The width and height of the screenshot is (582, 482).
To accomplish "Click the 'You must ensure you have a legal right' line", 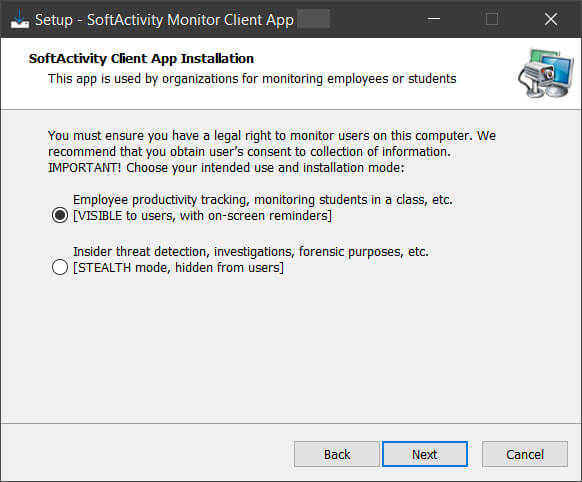I will [272, 135].
